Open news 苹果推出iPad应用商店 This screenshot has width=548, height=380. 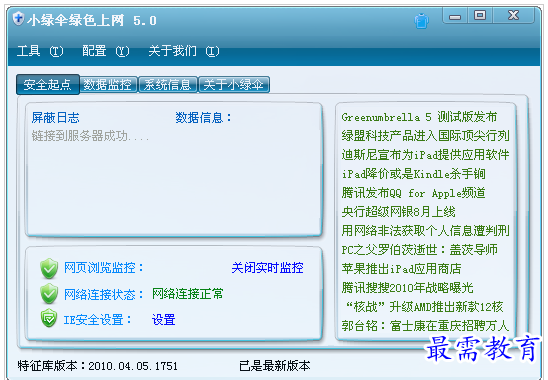[401, 268]
